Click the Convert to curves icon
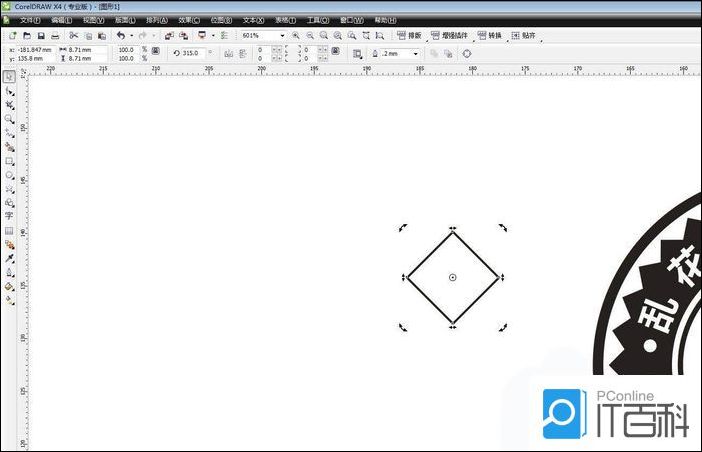Image resolution: width=702 pixels, height=452 pixels. coord(467,54)
